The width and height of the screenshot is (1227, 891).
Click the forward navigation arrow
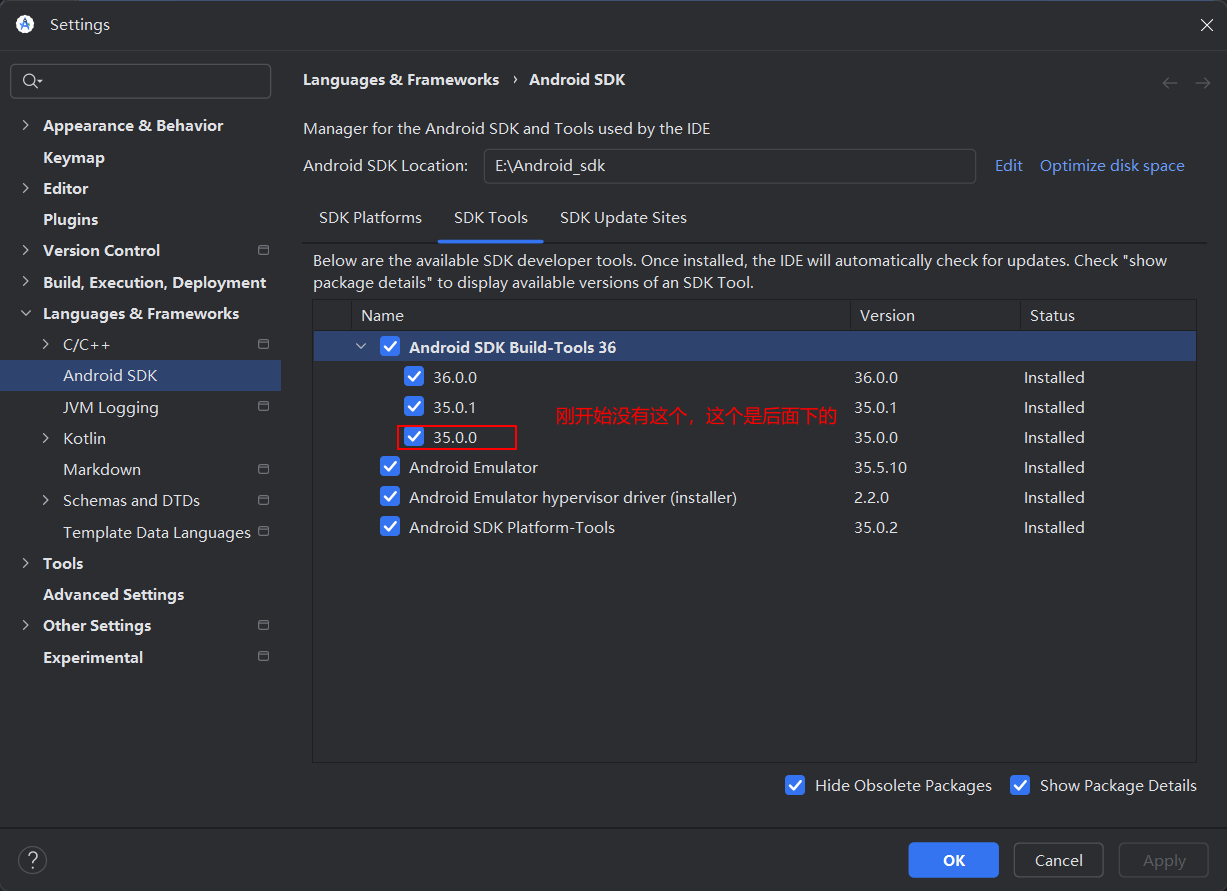point(1203,83)
